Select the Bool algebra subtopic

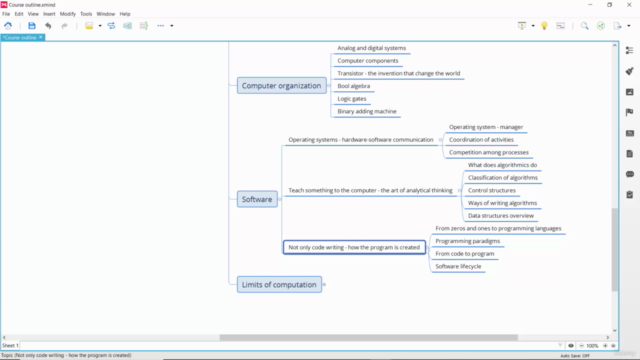coord(354,86)
